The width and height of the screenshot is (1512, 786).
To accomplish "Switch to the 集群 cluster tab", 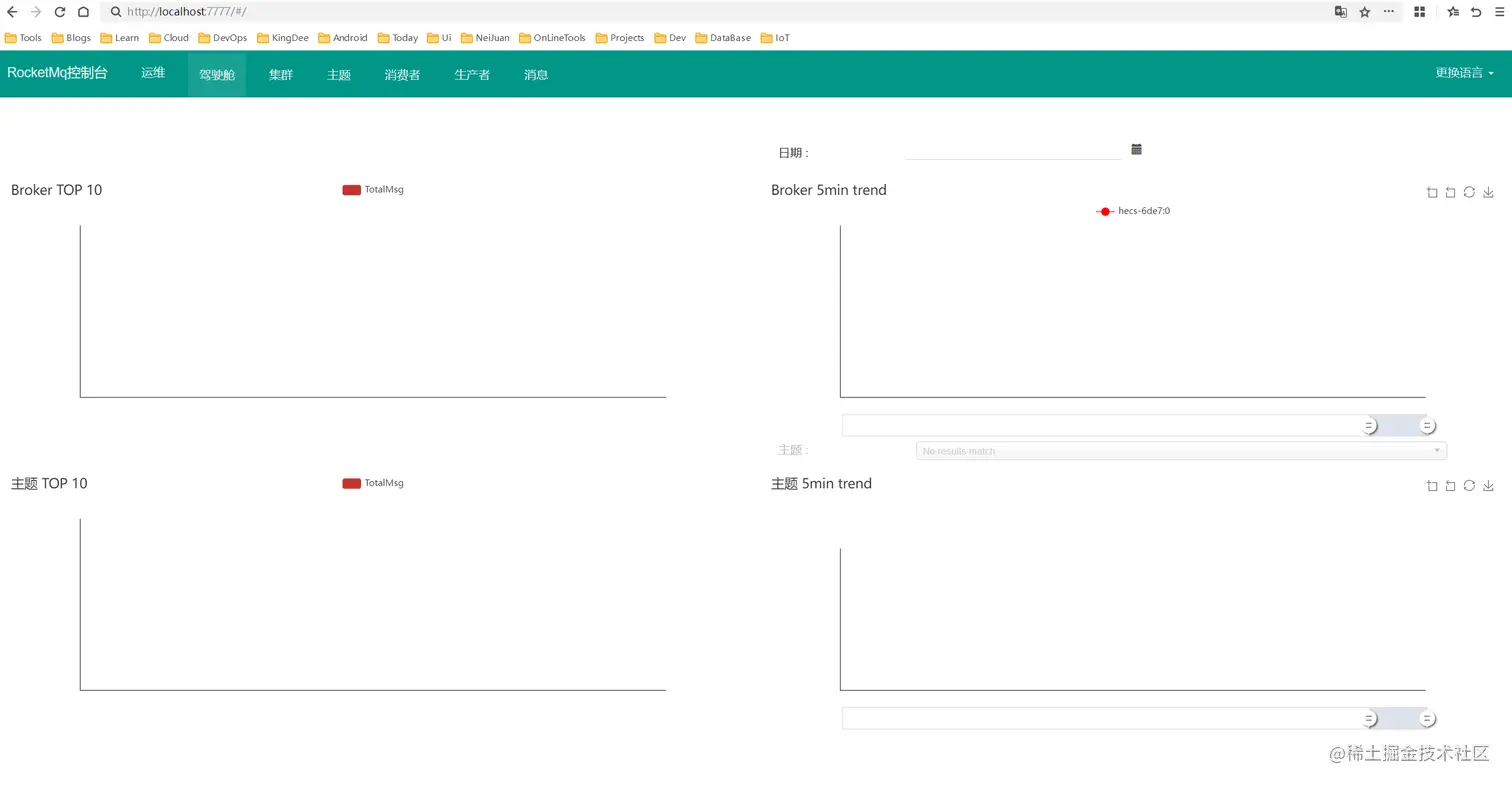I will click(281, 74).
